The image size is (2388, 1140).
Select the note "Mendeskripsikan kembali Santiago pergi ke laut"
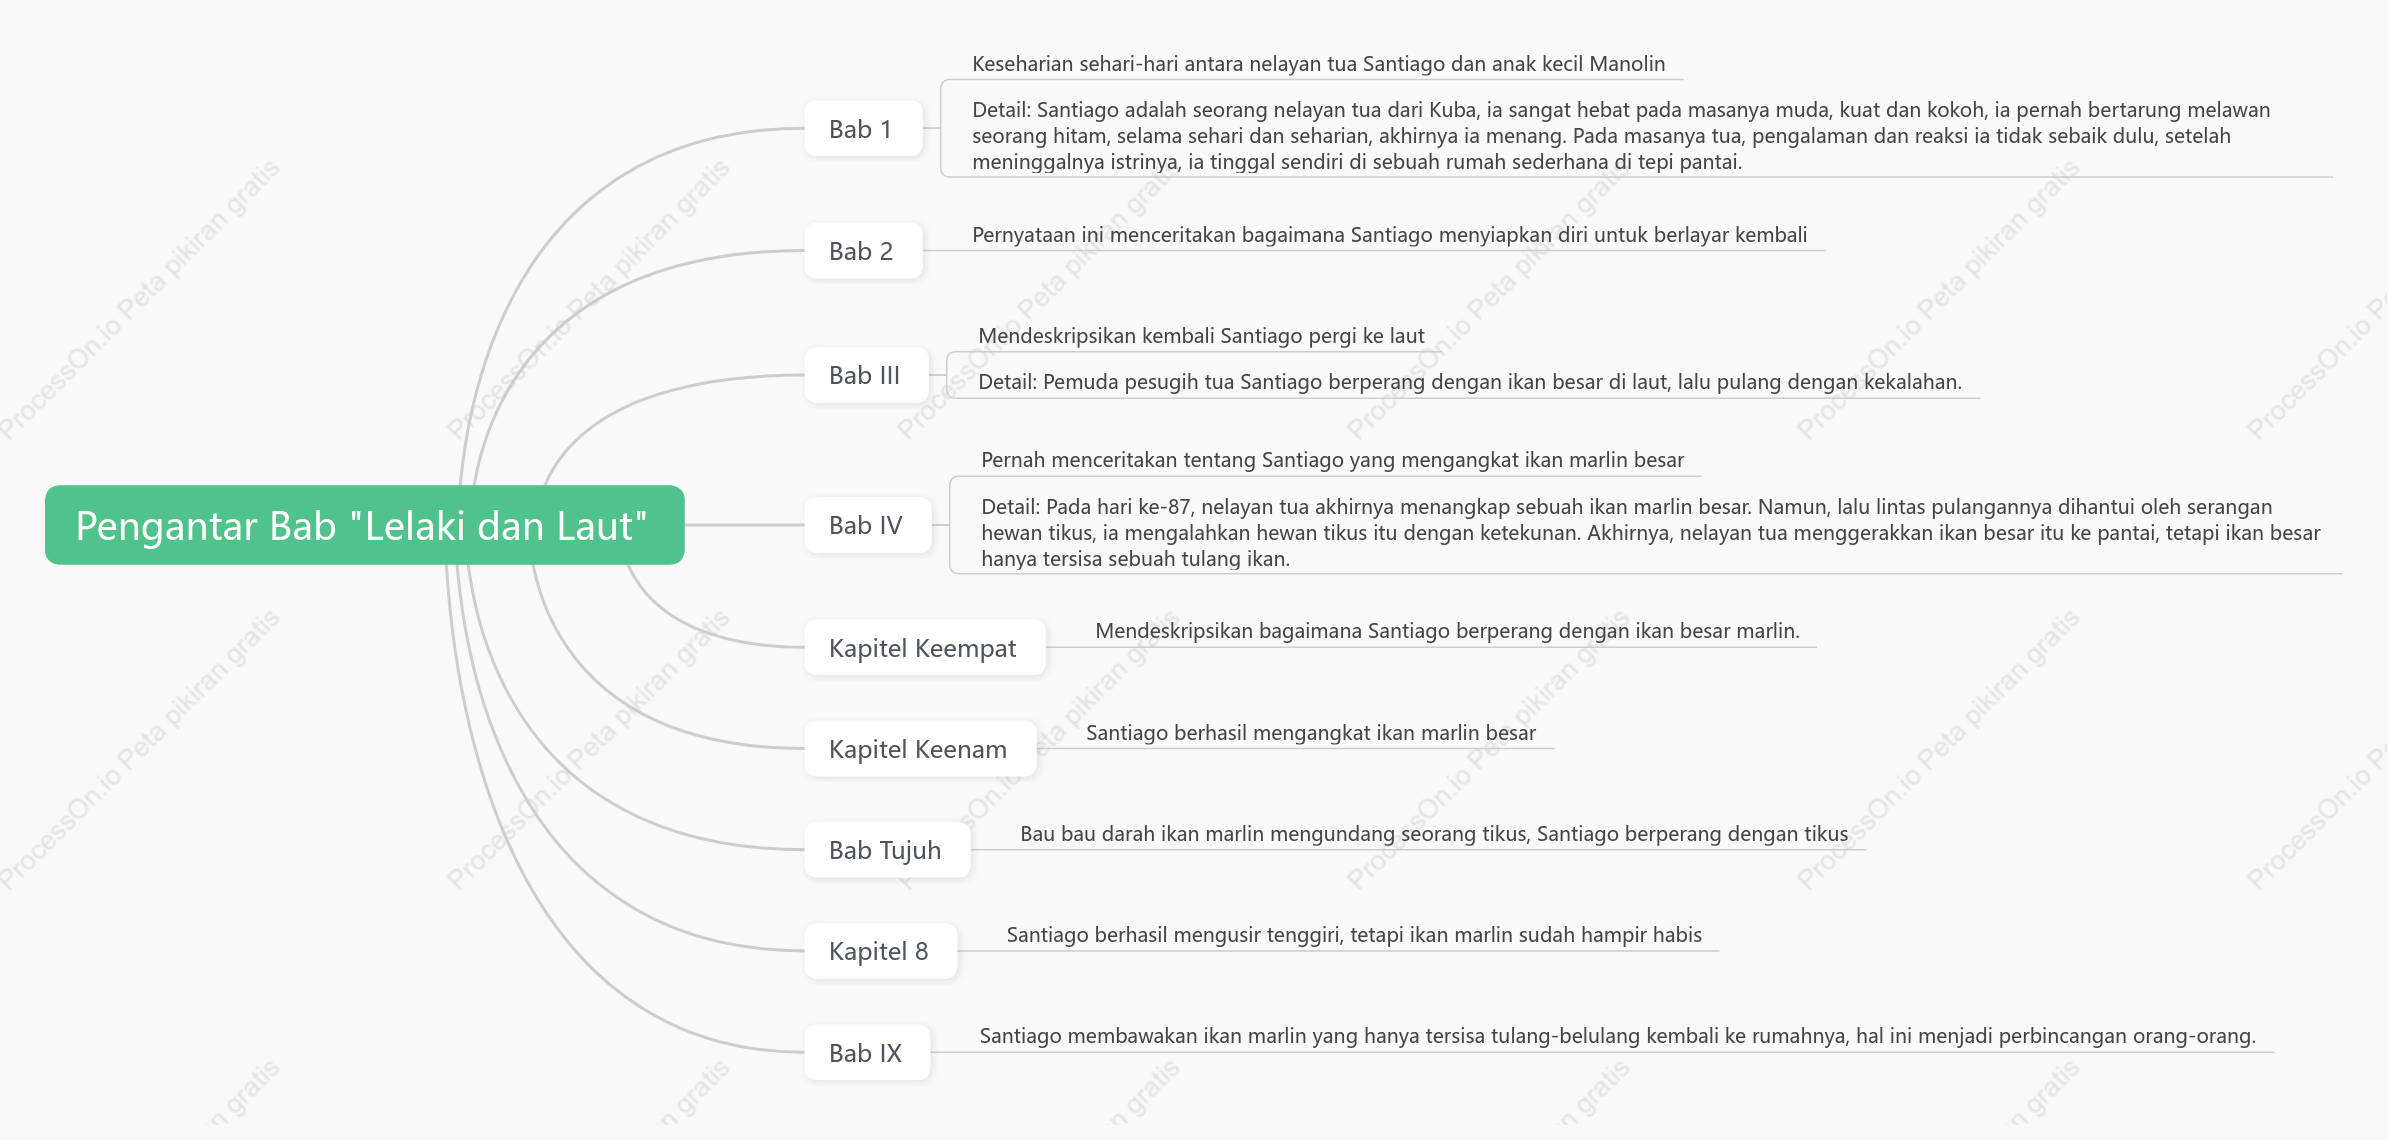coord(1201,336)
